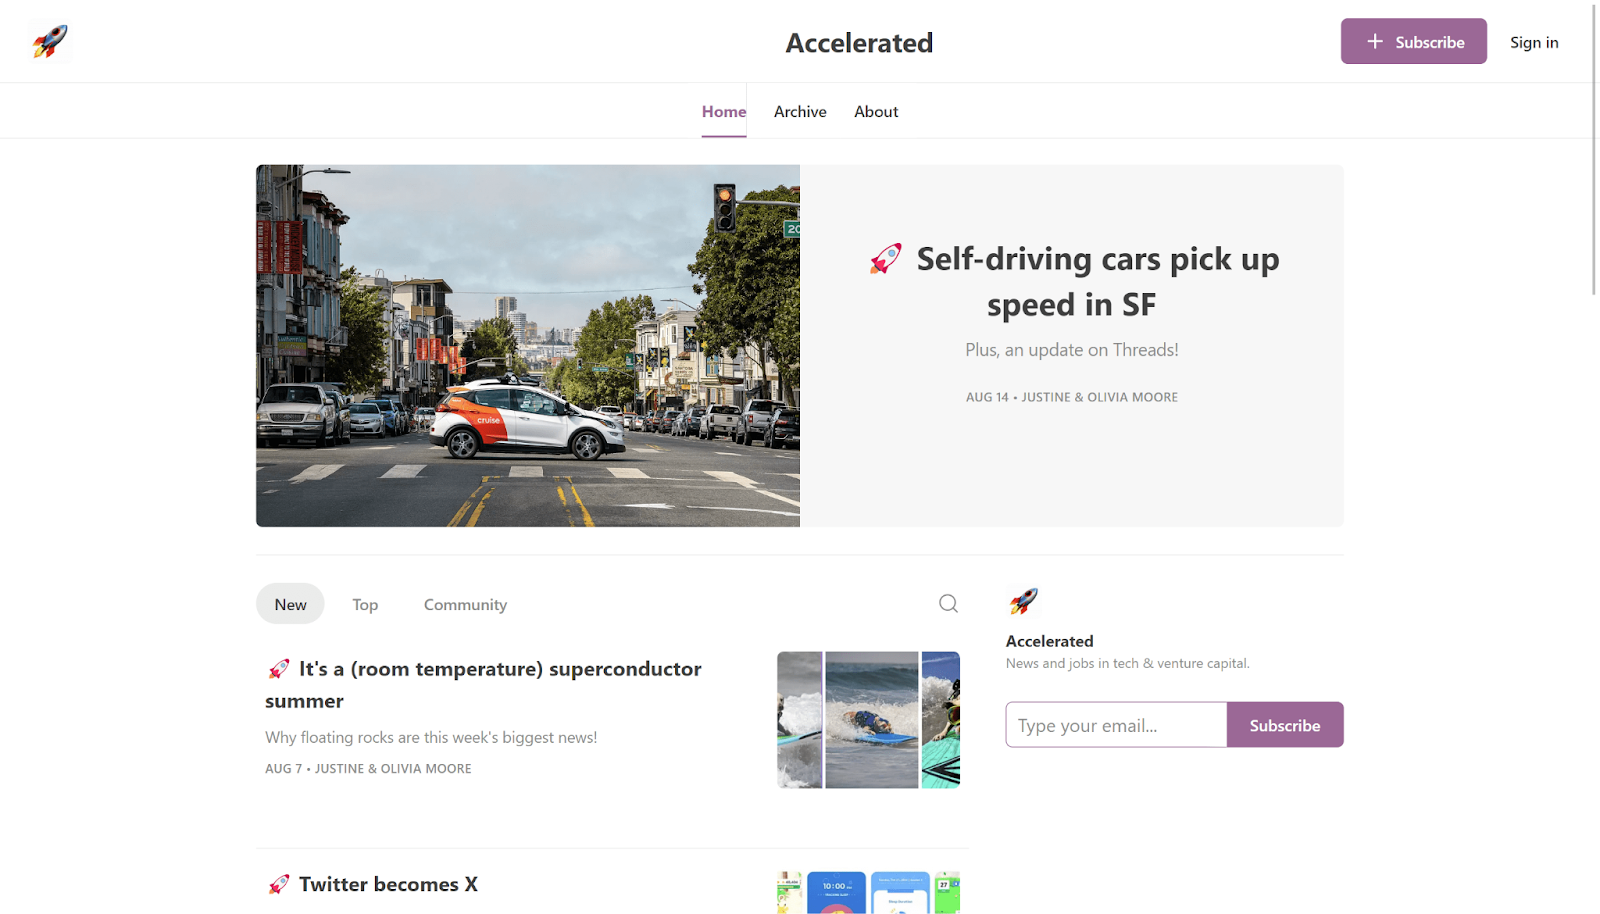Open the About page

click(x=875, y=111)
